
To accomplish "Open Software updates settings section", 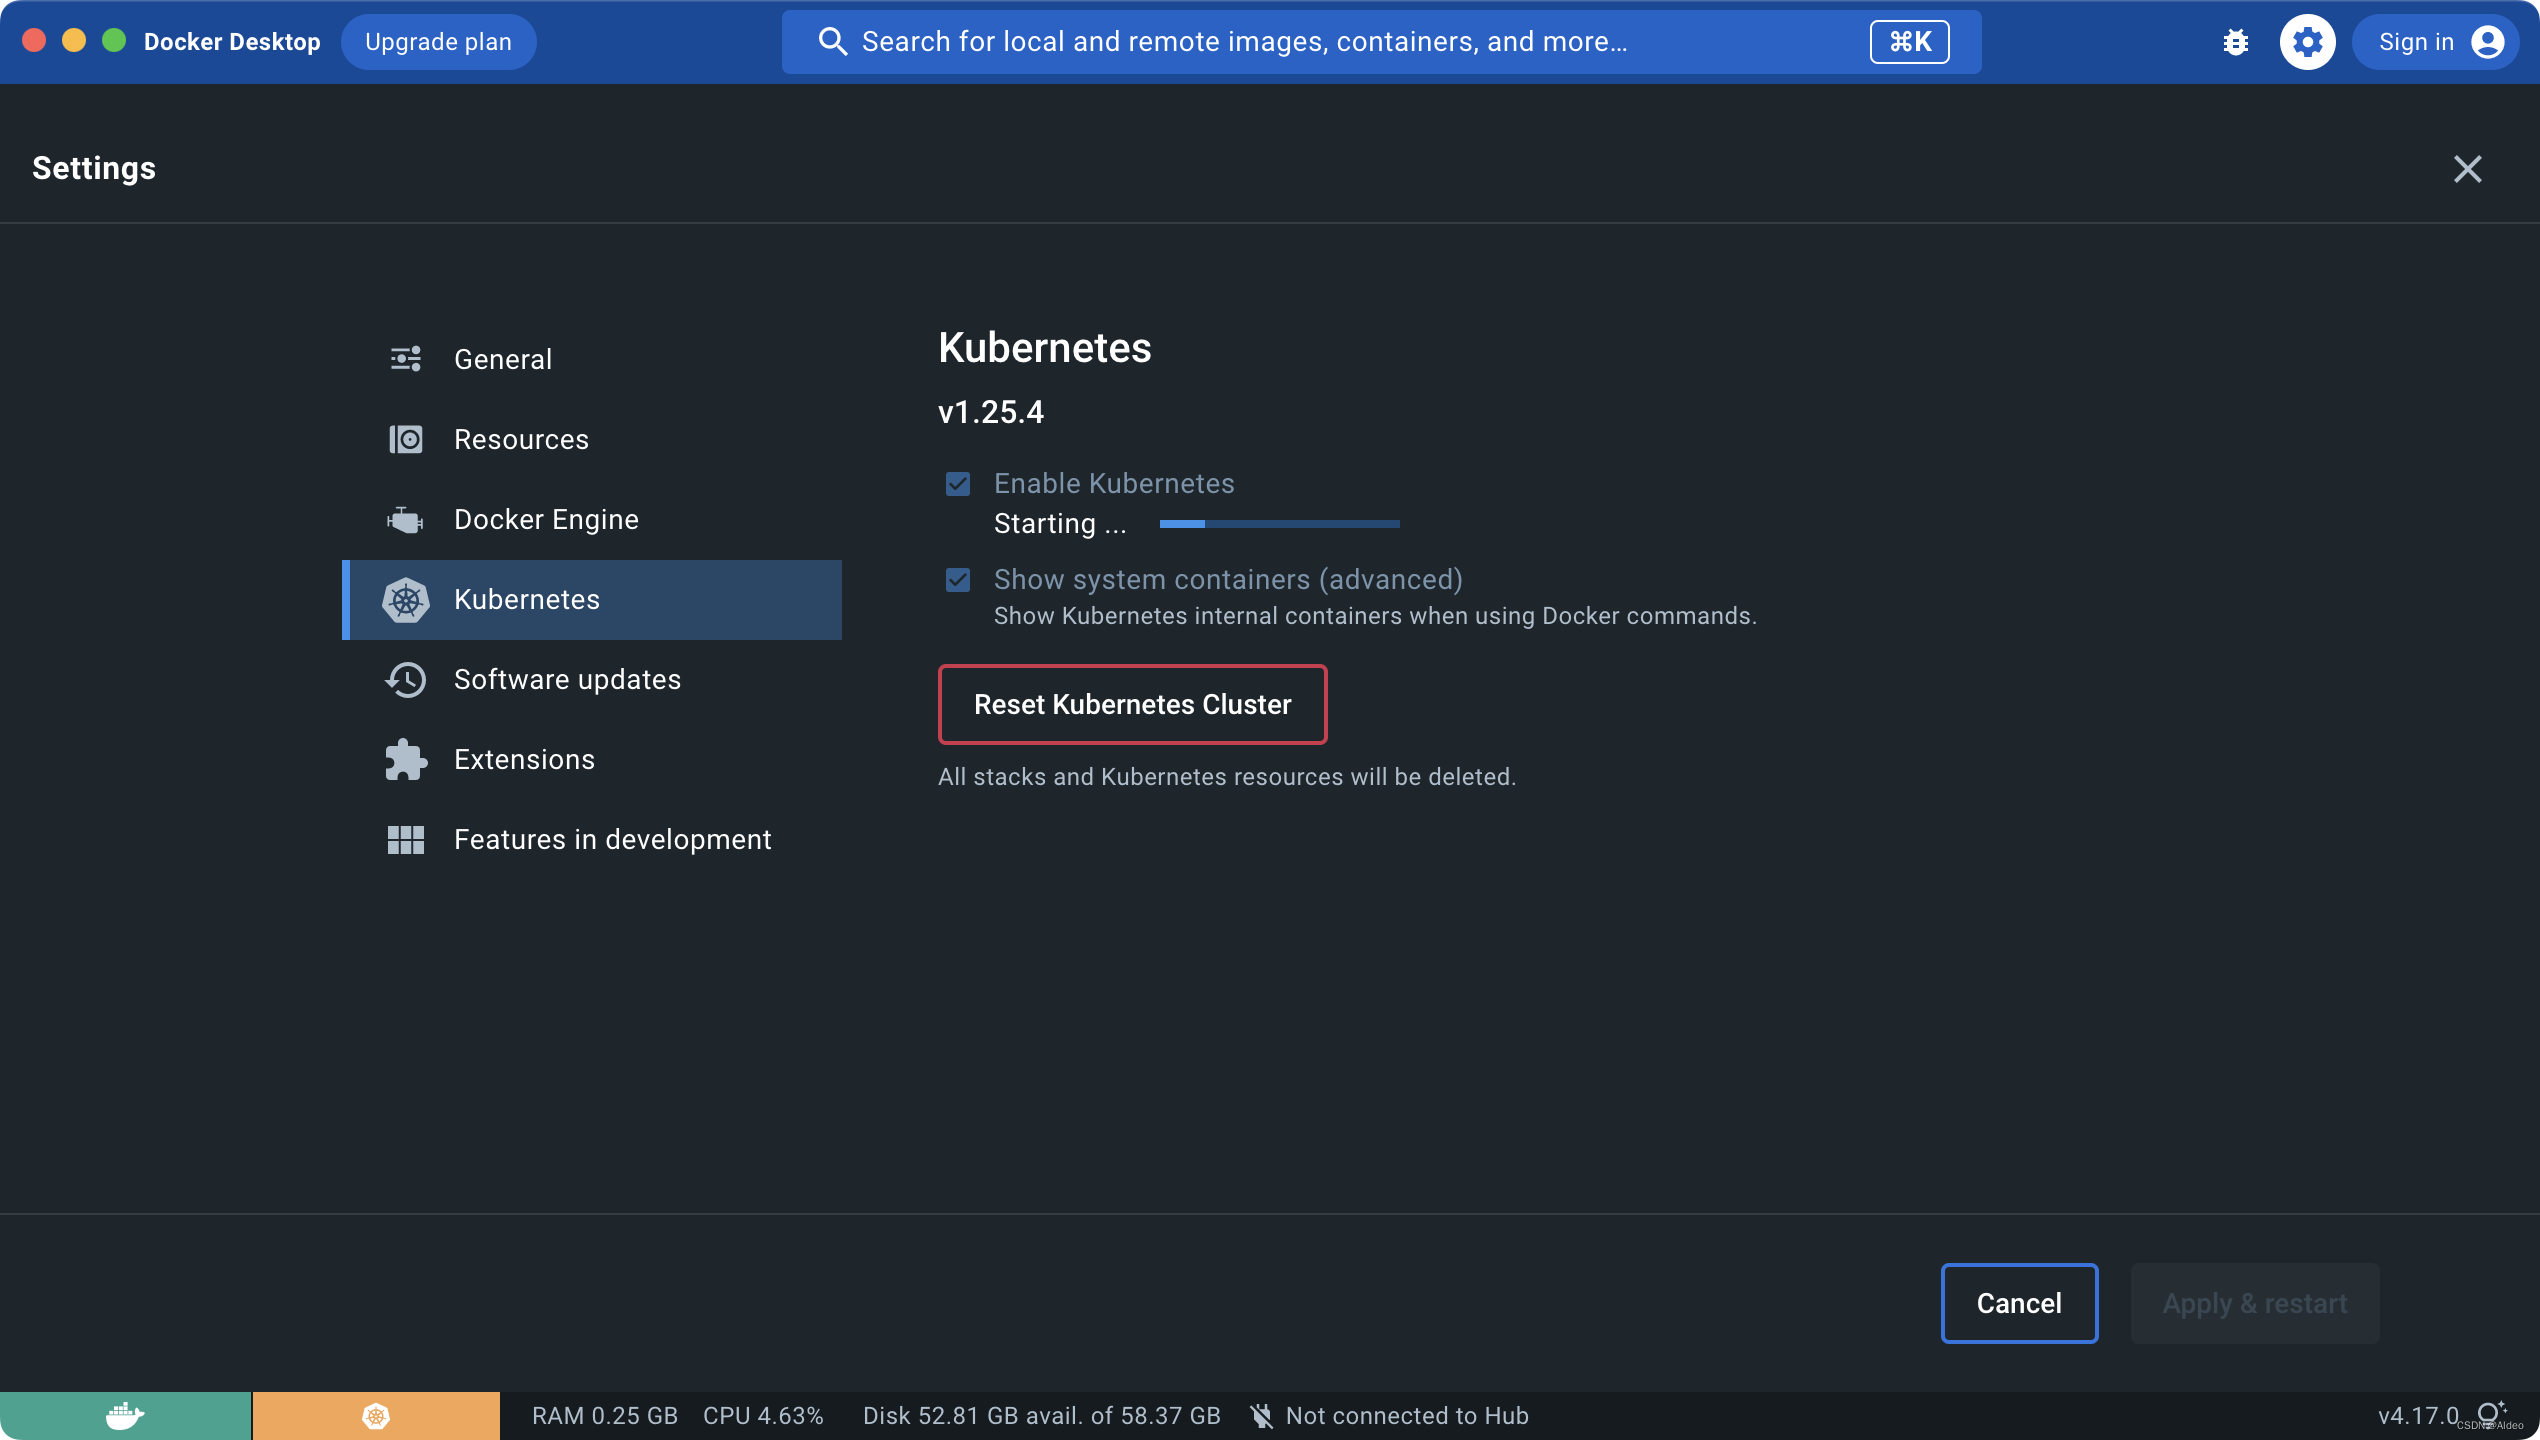I will coord(592,679).
